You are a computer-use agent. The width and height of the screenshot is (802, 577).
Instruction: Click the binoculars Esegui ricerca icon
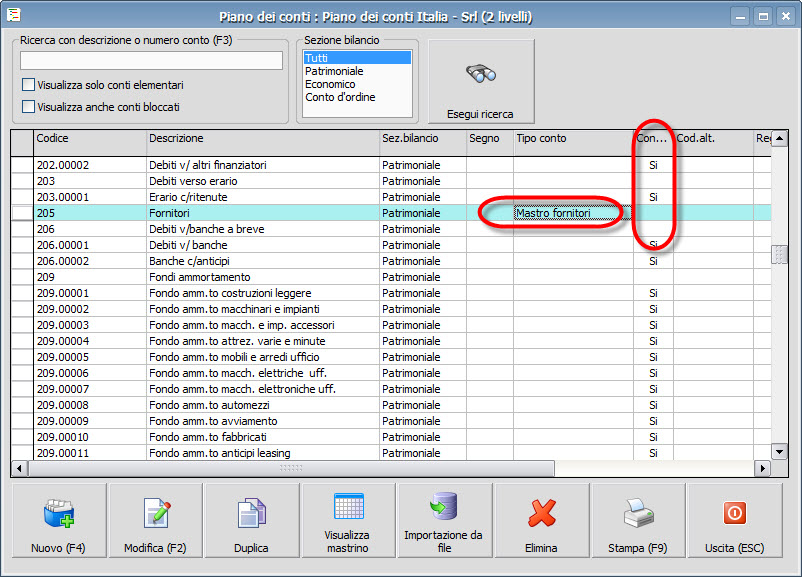(x=481, y=74)
